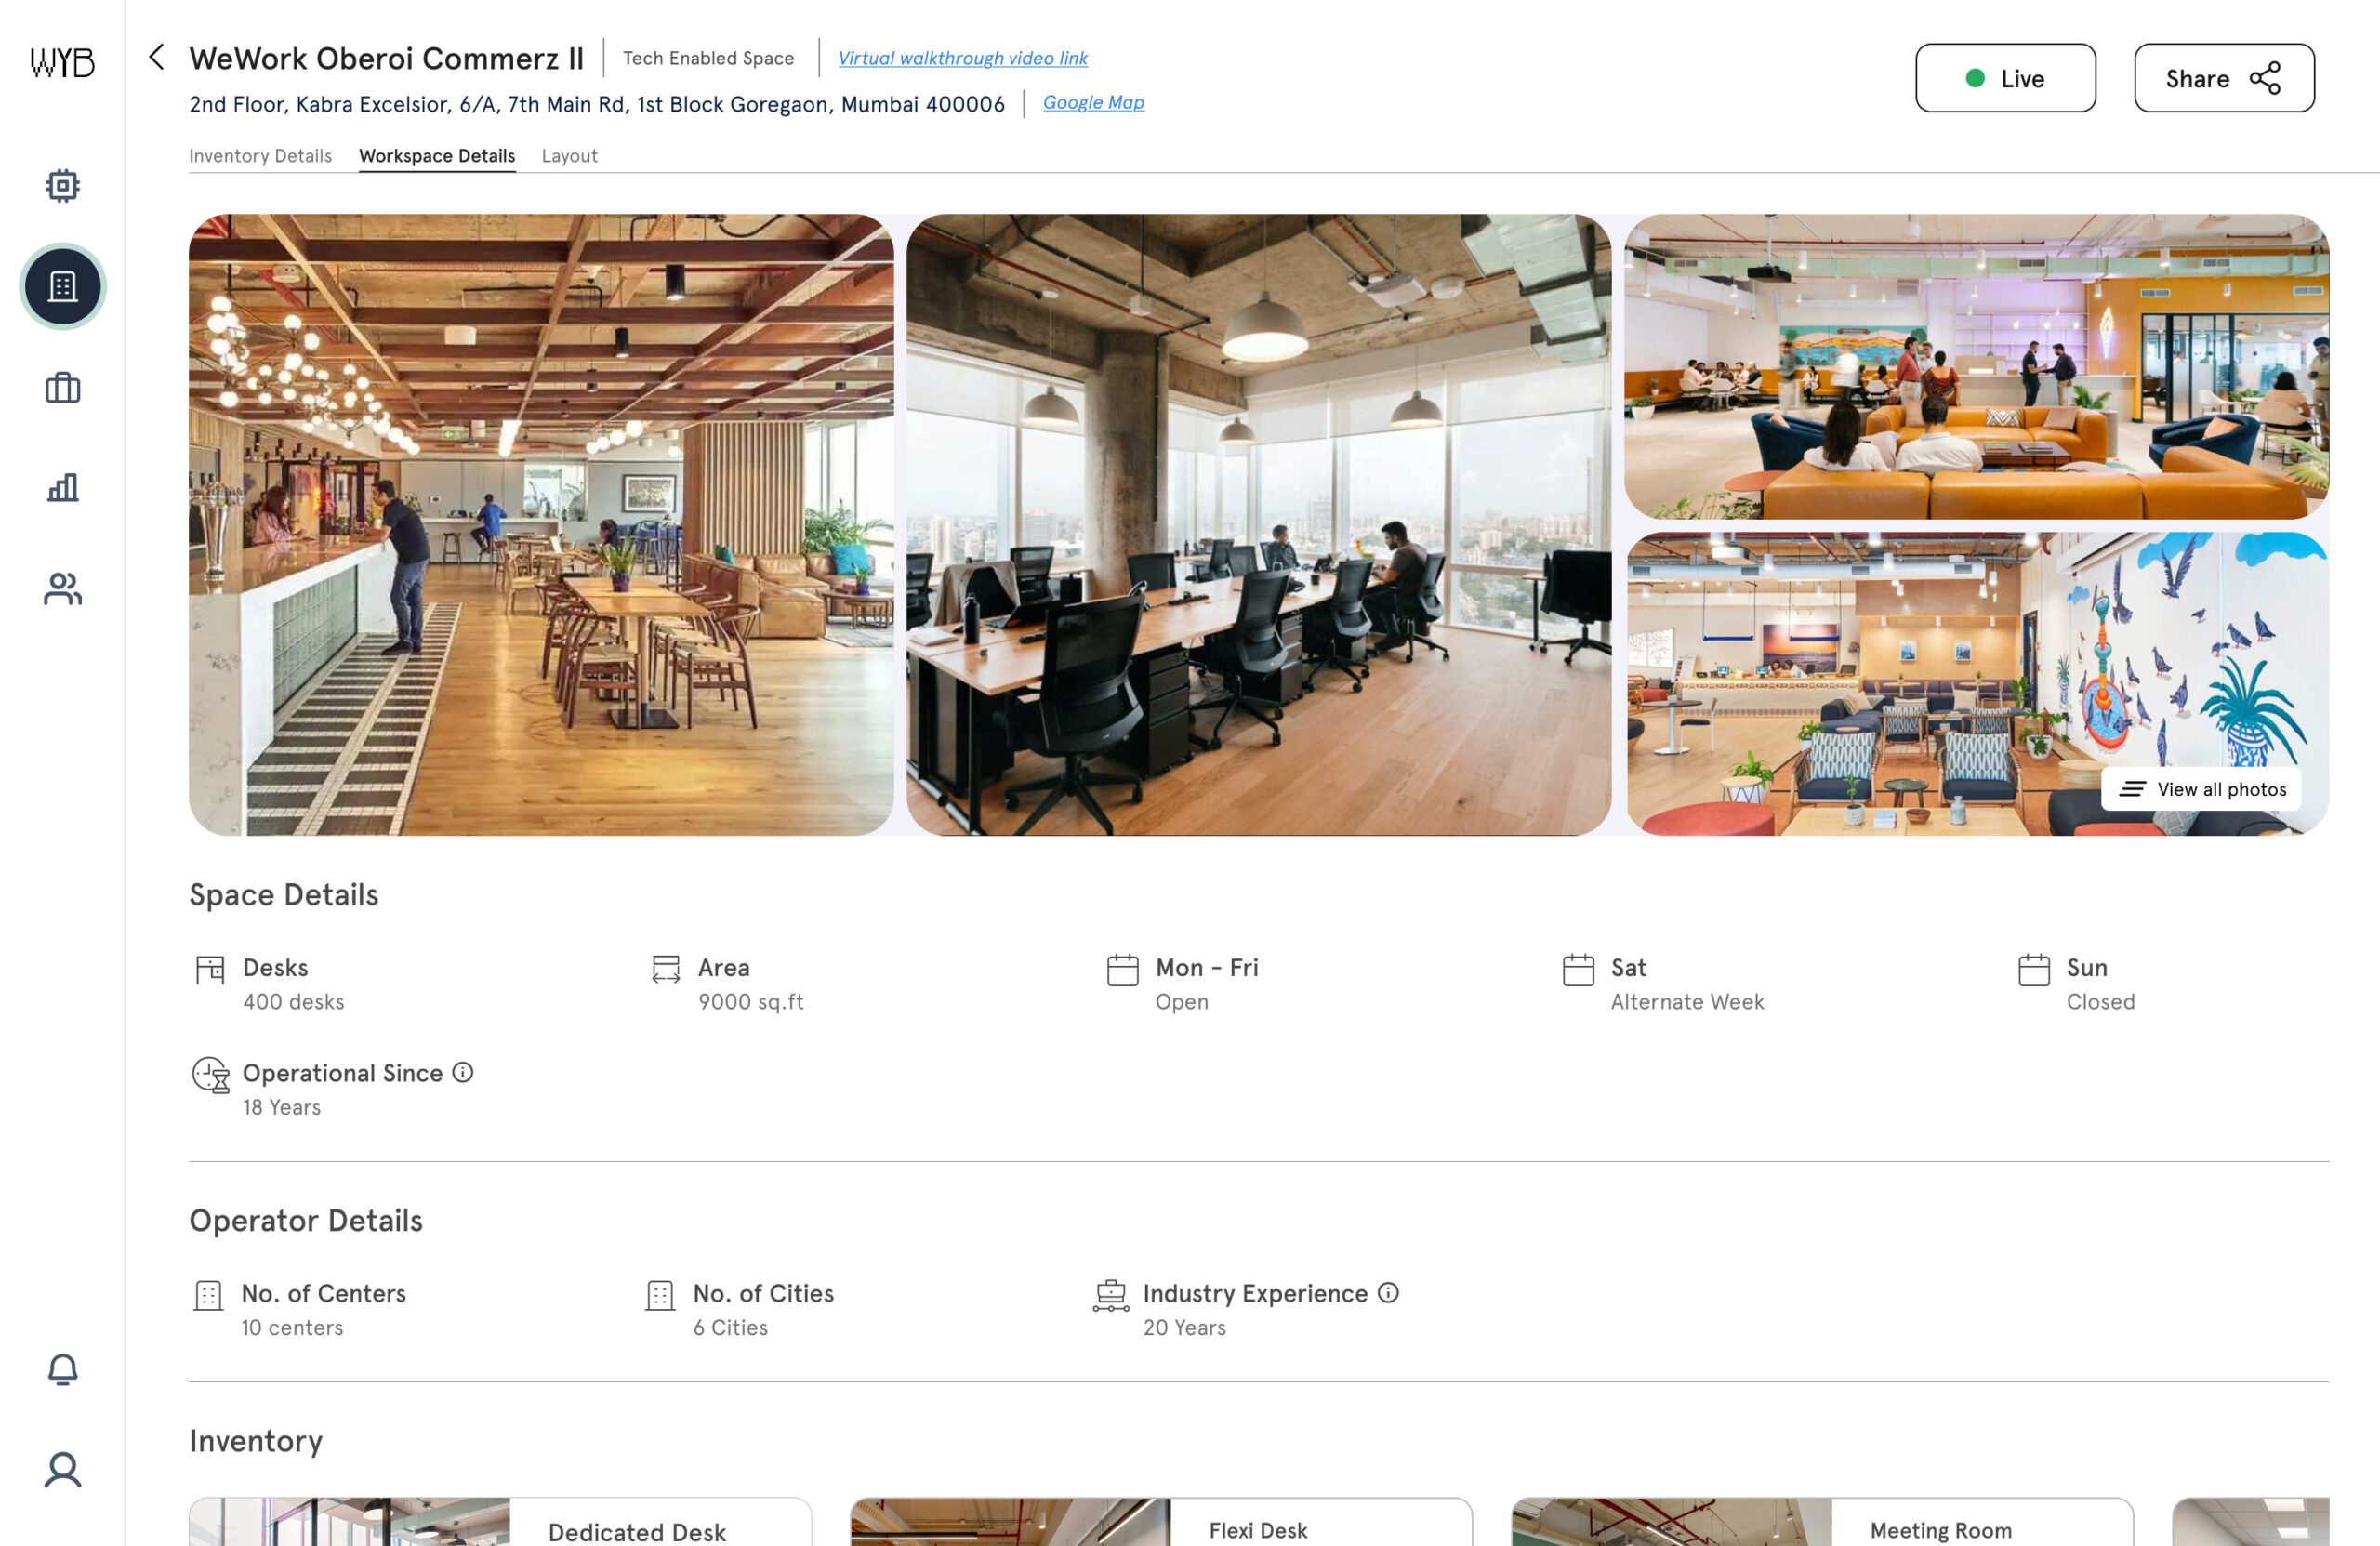The width and height of the screenshot is (2380, 1546).
Task: Click the Operational Since info icon
Action: [x=463, y=1072]
